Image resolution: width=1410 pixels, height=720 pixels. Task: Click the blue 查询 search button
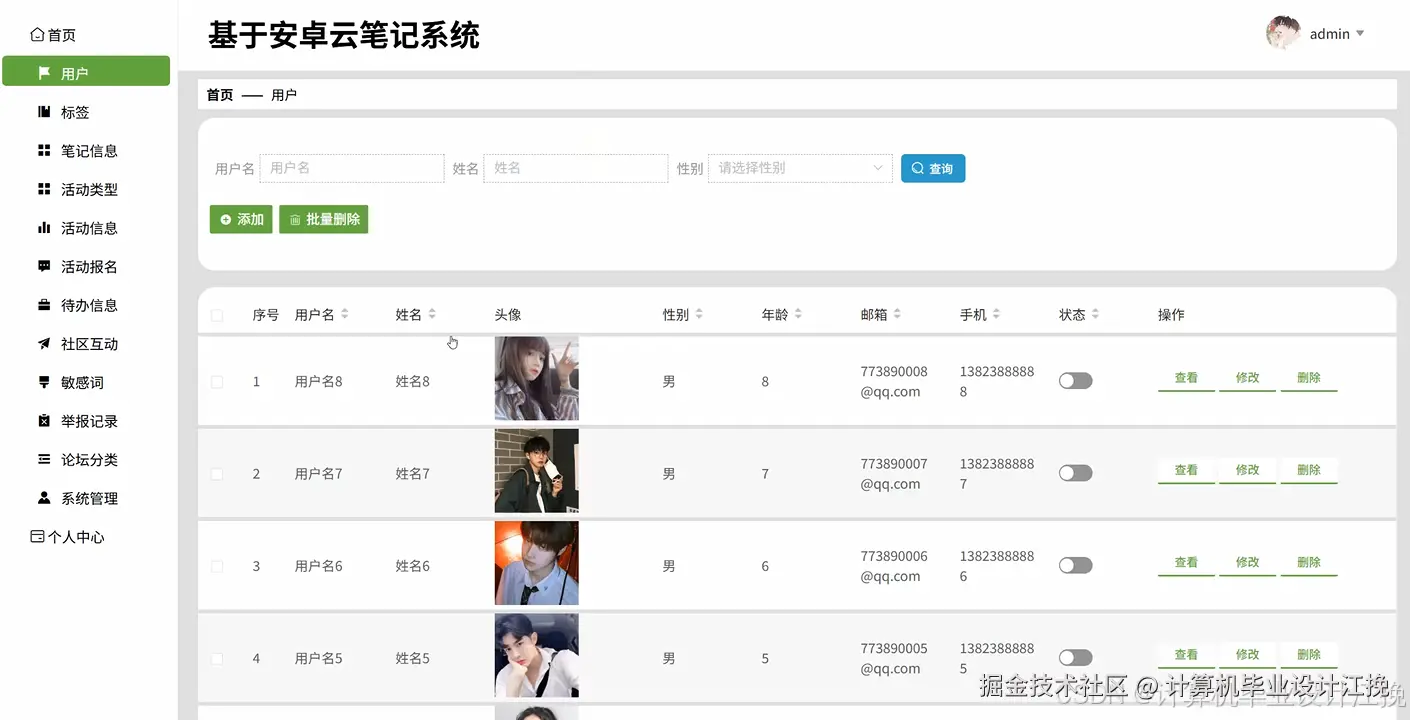933,168
